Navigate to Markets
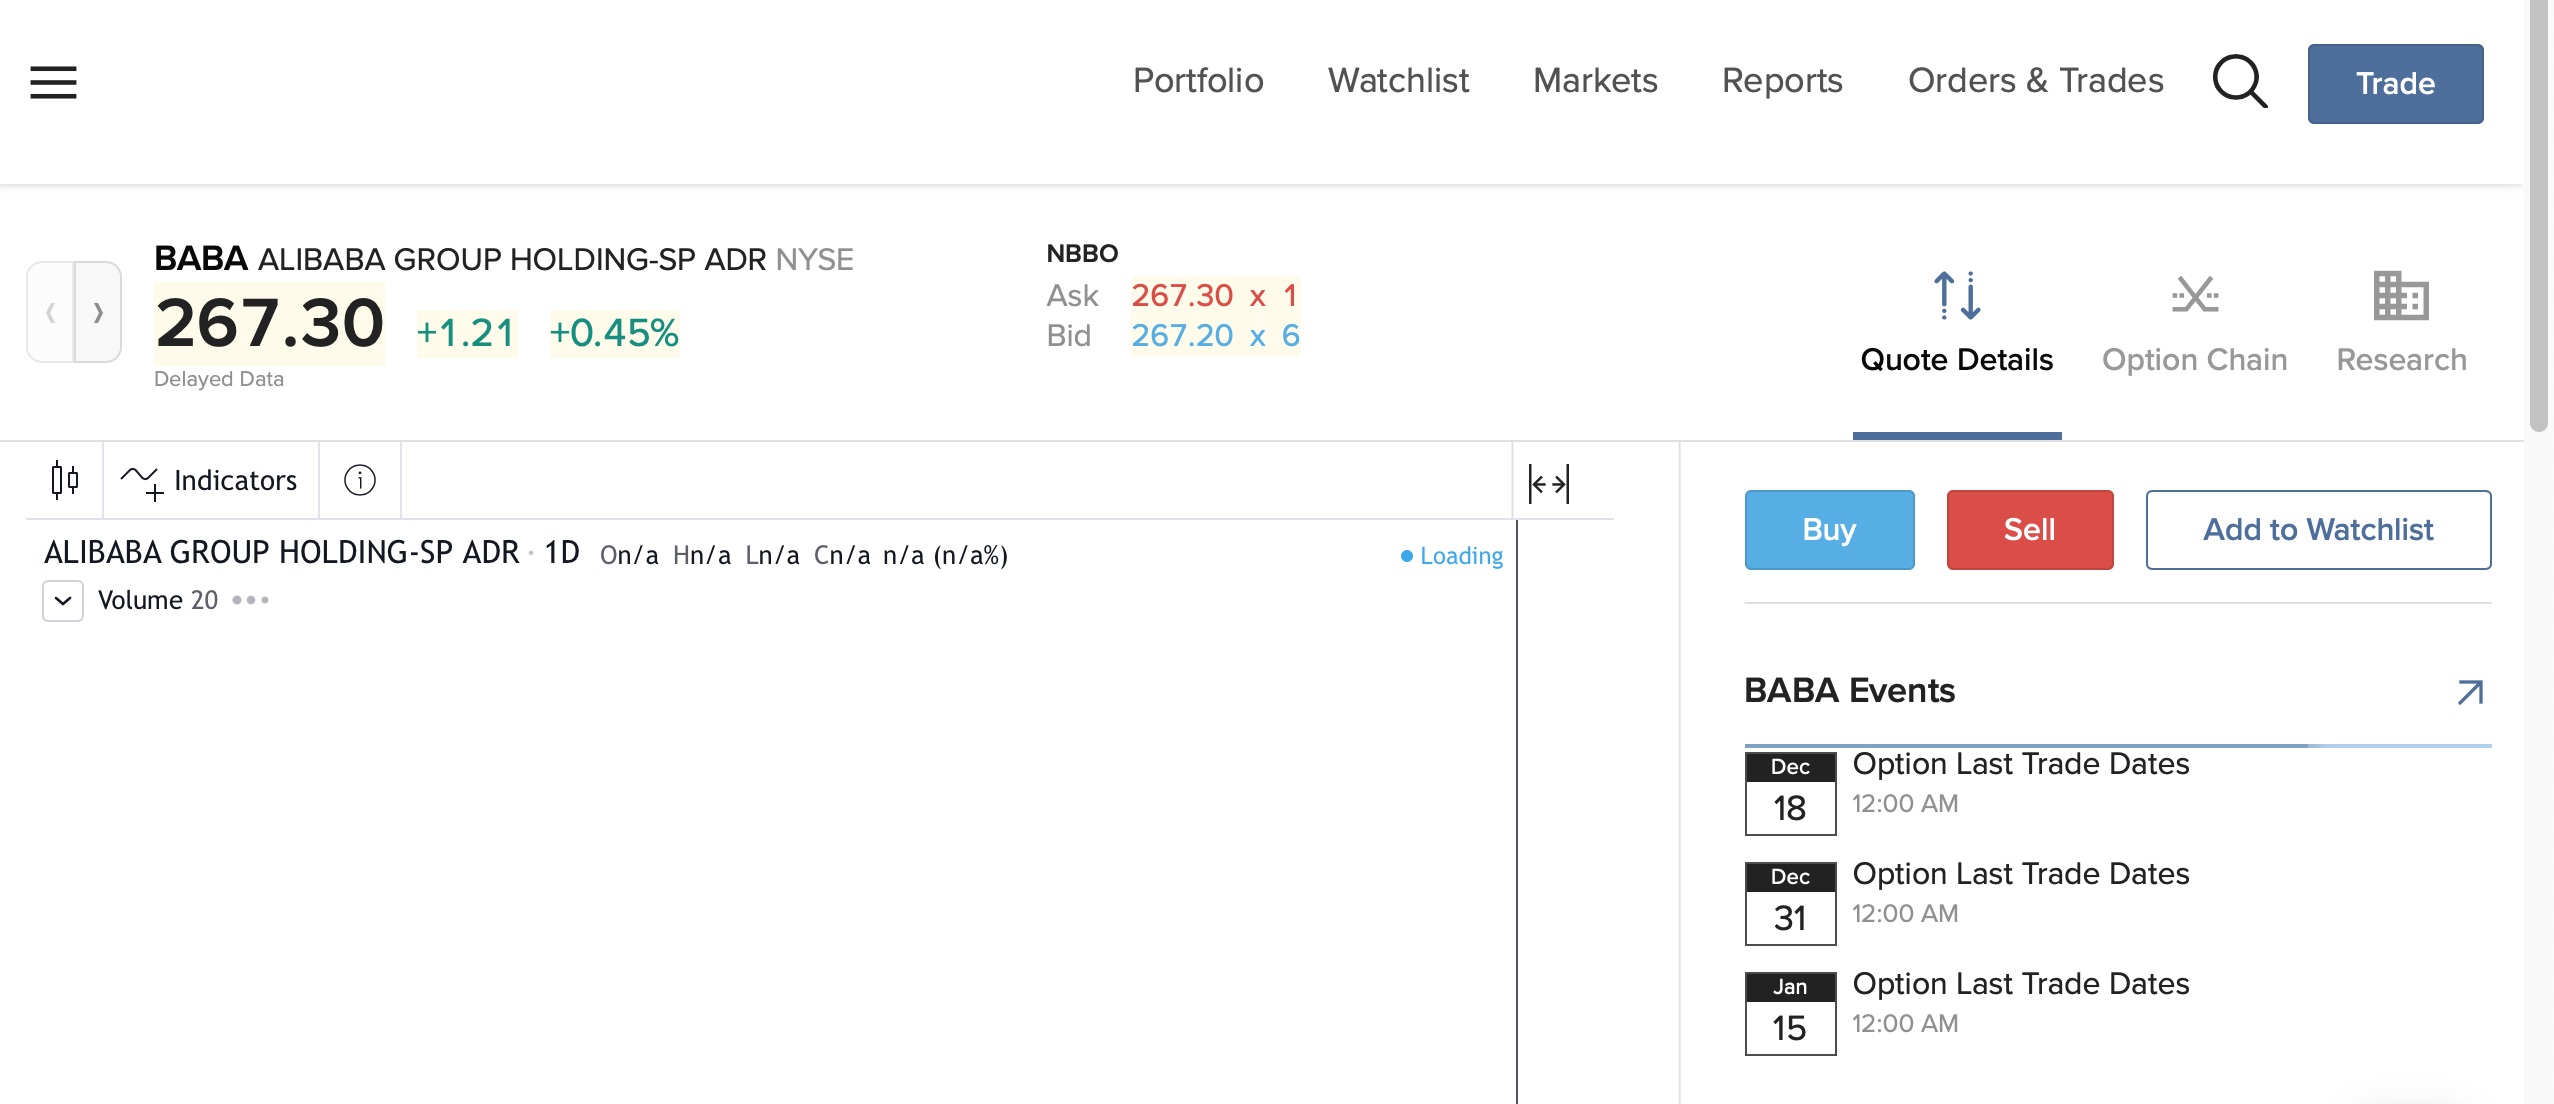Screen dimensions: 2554x1104 click(1595, 81)
